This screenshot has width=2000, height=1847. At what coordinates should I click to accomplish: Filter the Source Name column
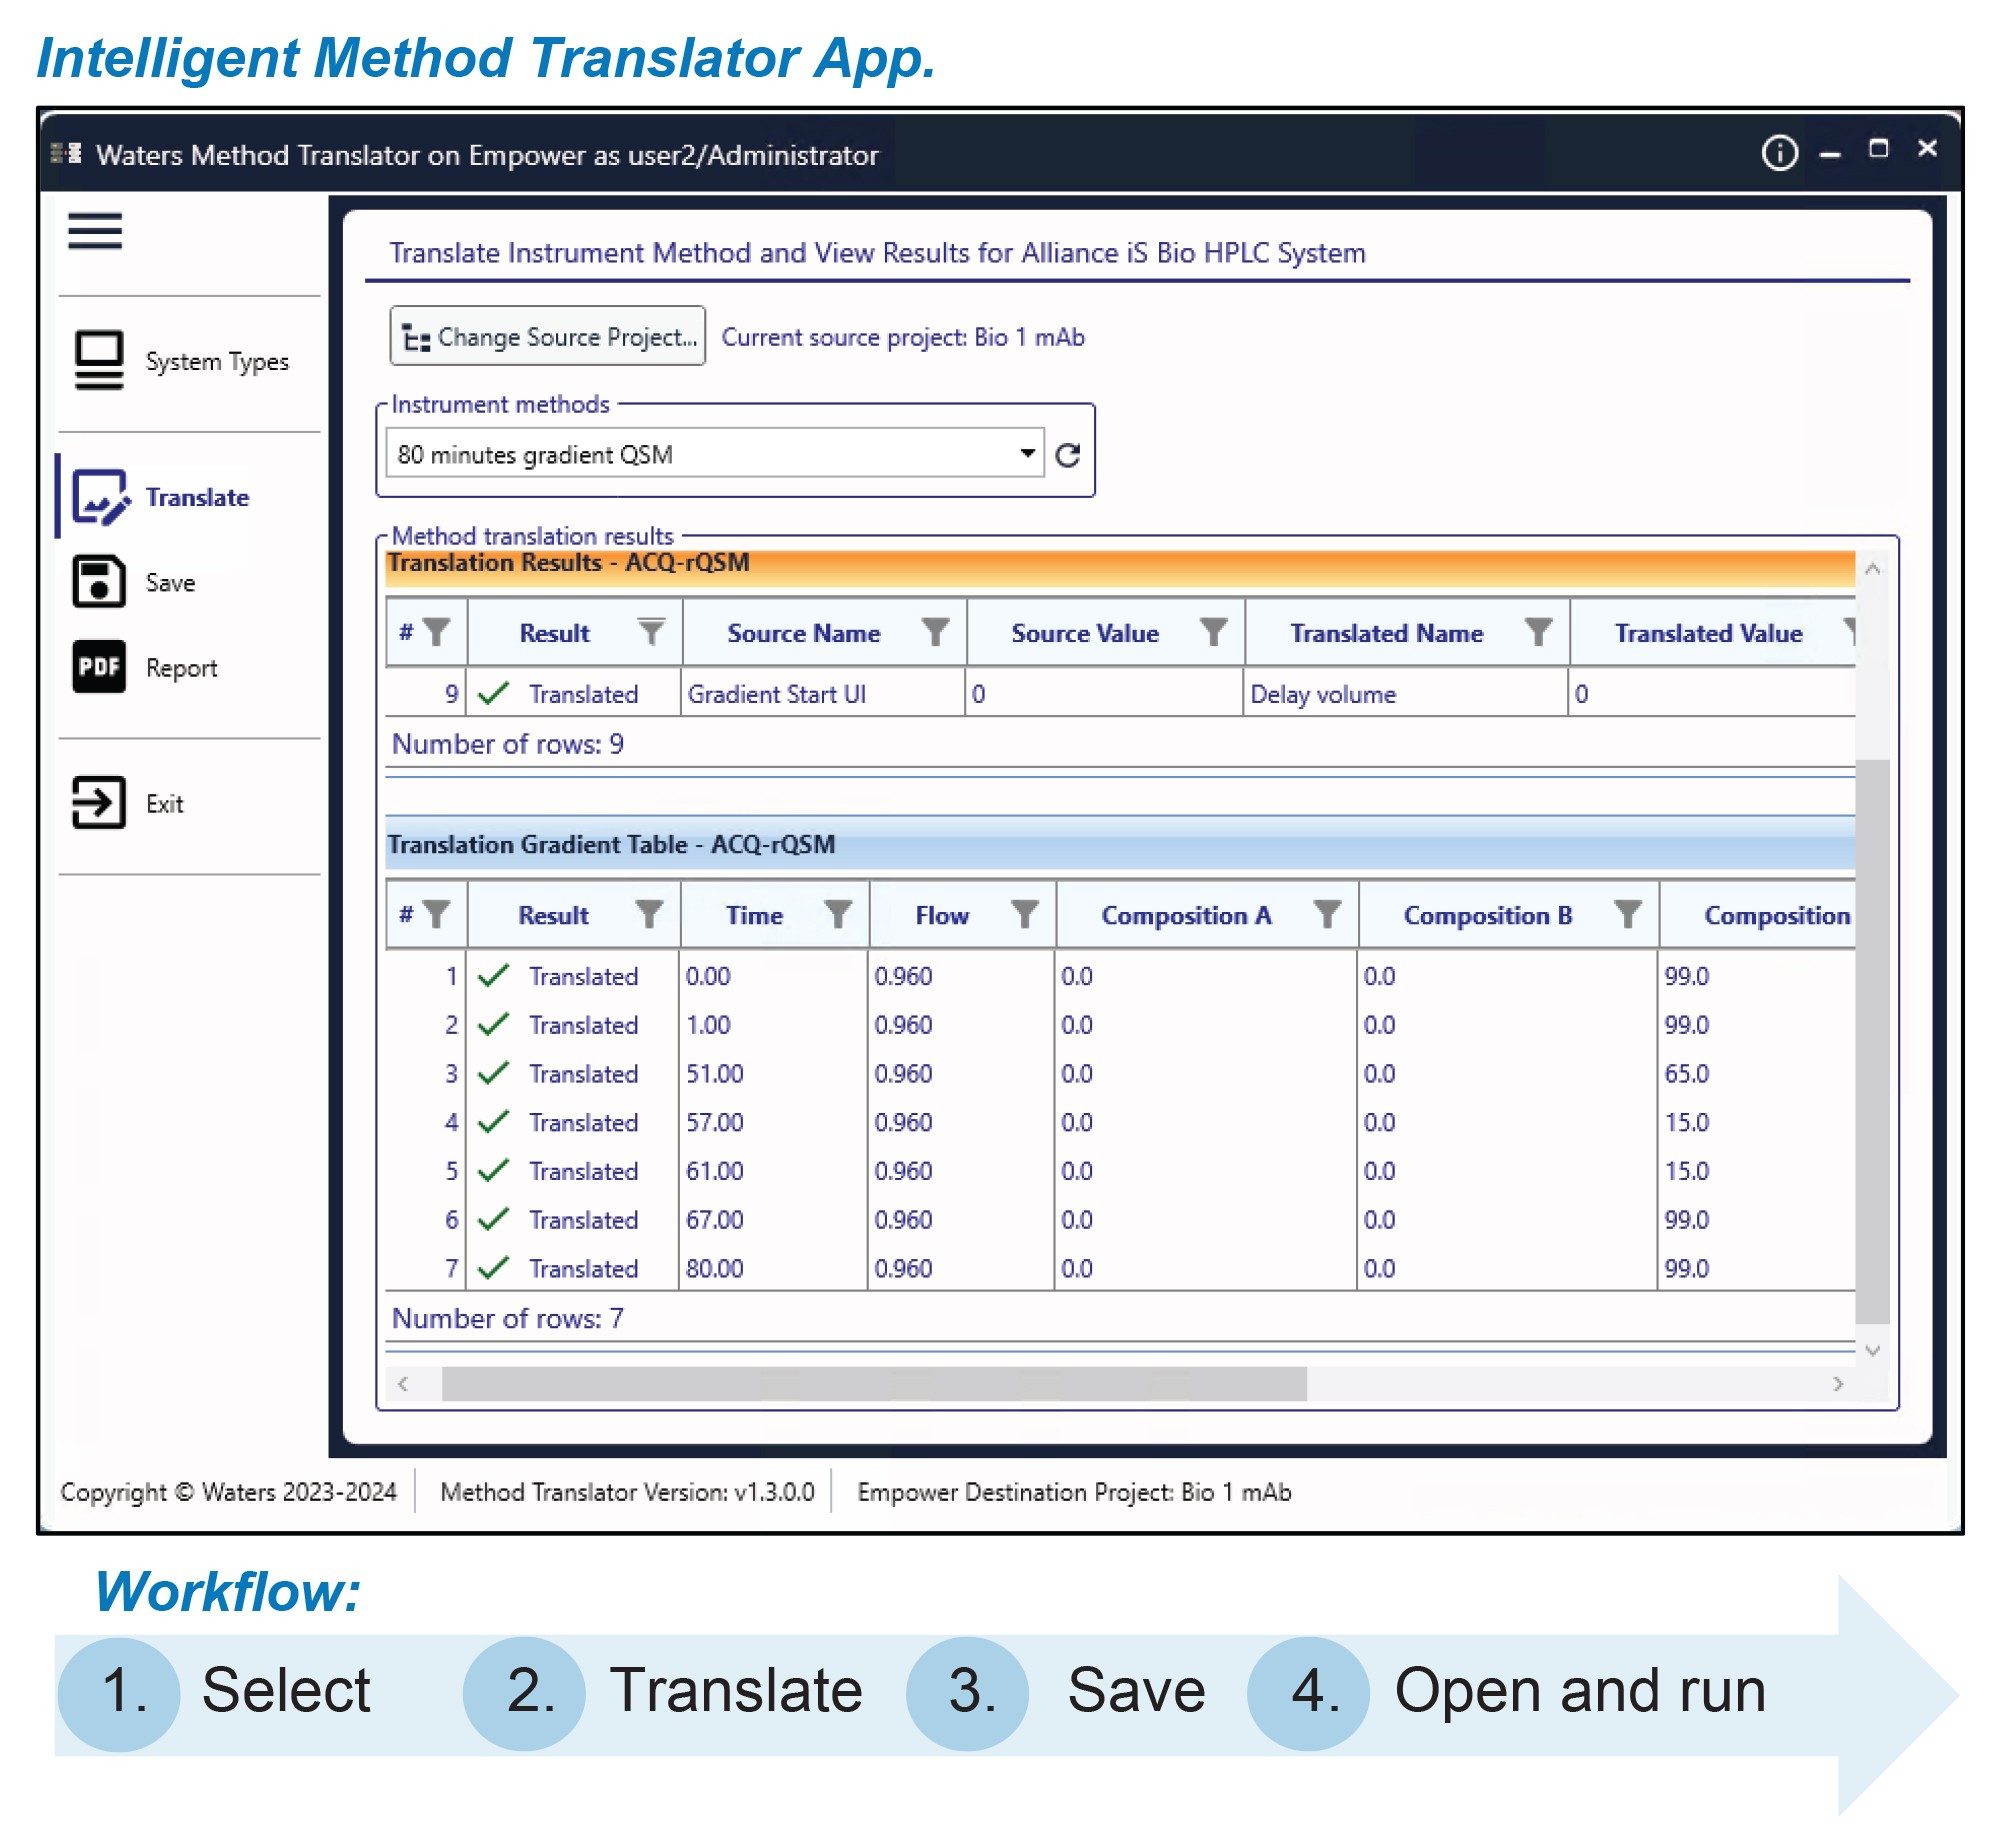[x=936, y=632]
